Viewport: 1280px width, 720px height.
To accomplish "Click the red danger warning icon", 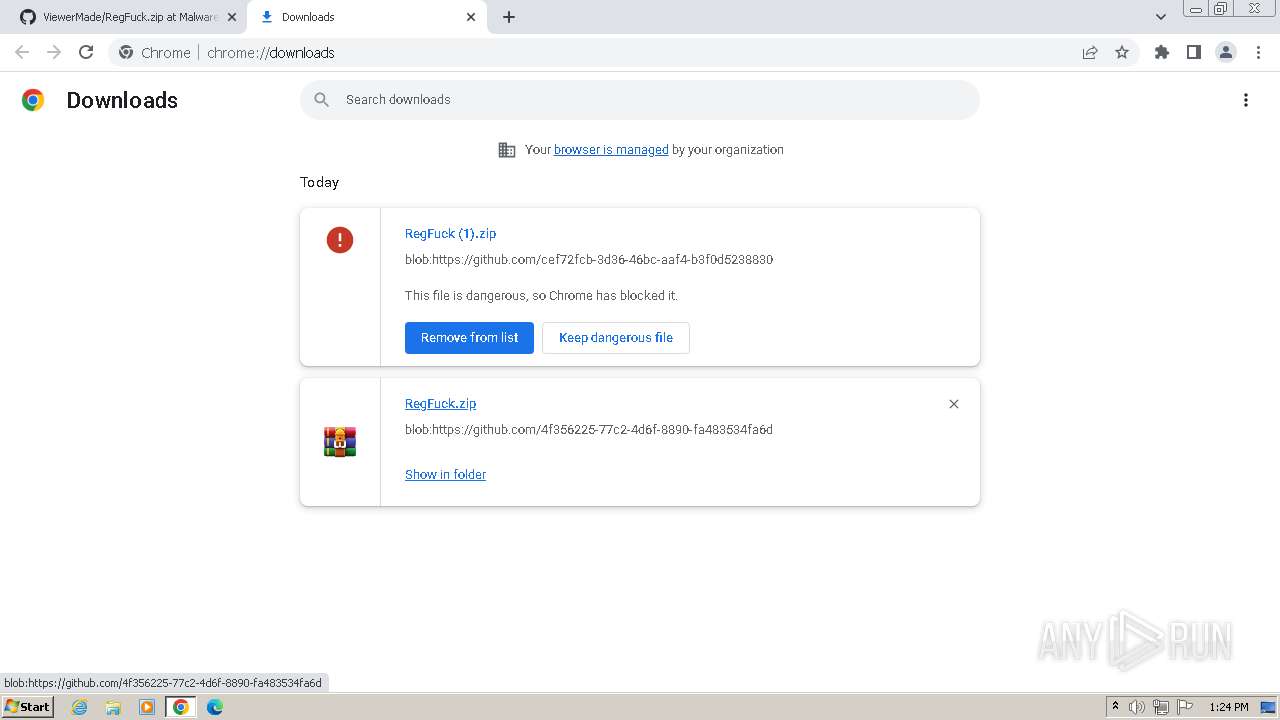I will (x=340, y=240).
